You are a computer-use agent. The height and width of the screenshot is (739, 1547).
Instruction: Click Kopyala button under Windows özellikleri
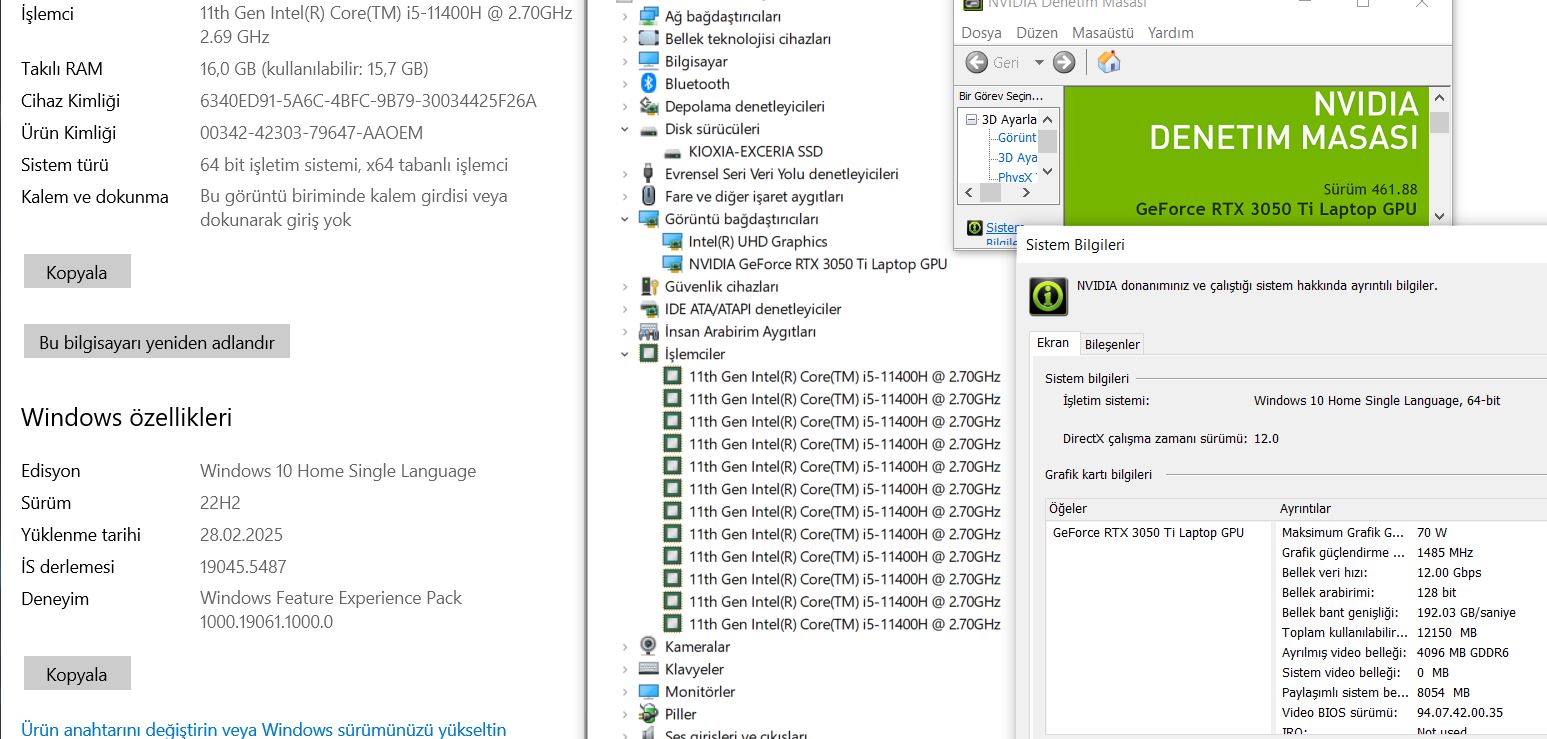77,674
